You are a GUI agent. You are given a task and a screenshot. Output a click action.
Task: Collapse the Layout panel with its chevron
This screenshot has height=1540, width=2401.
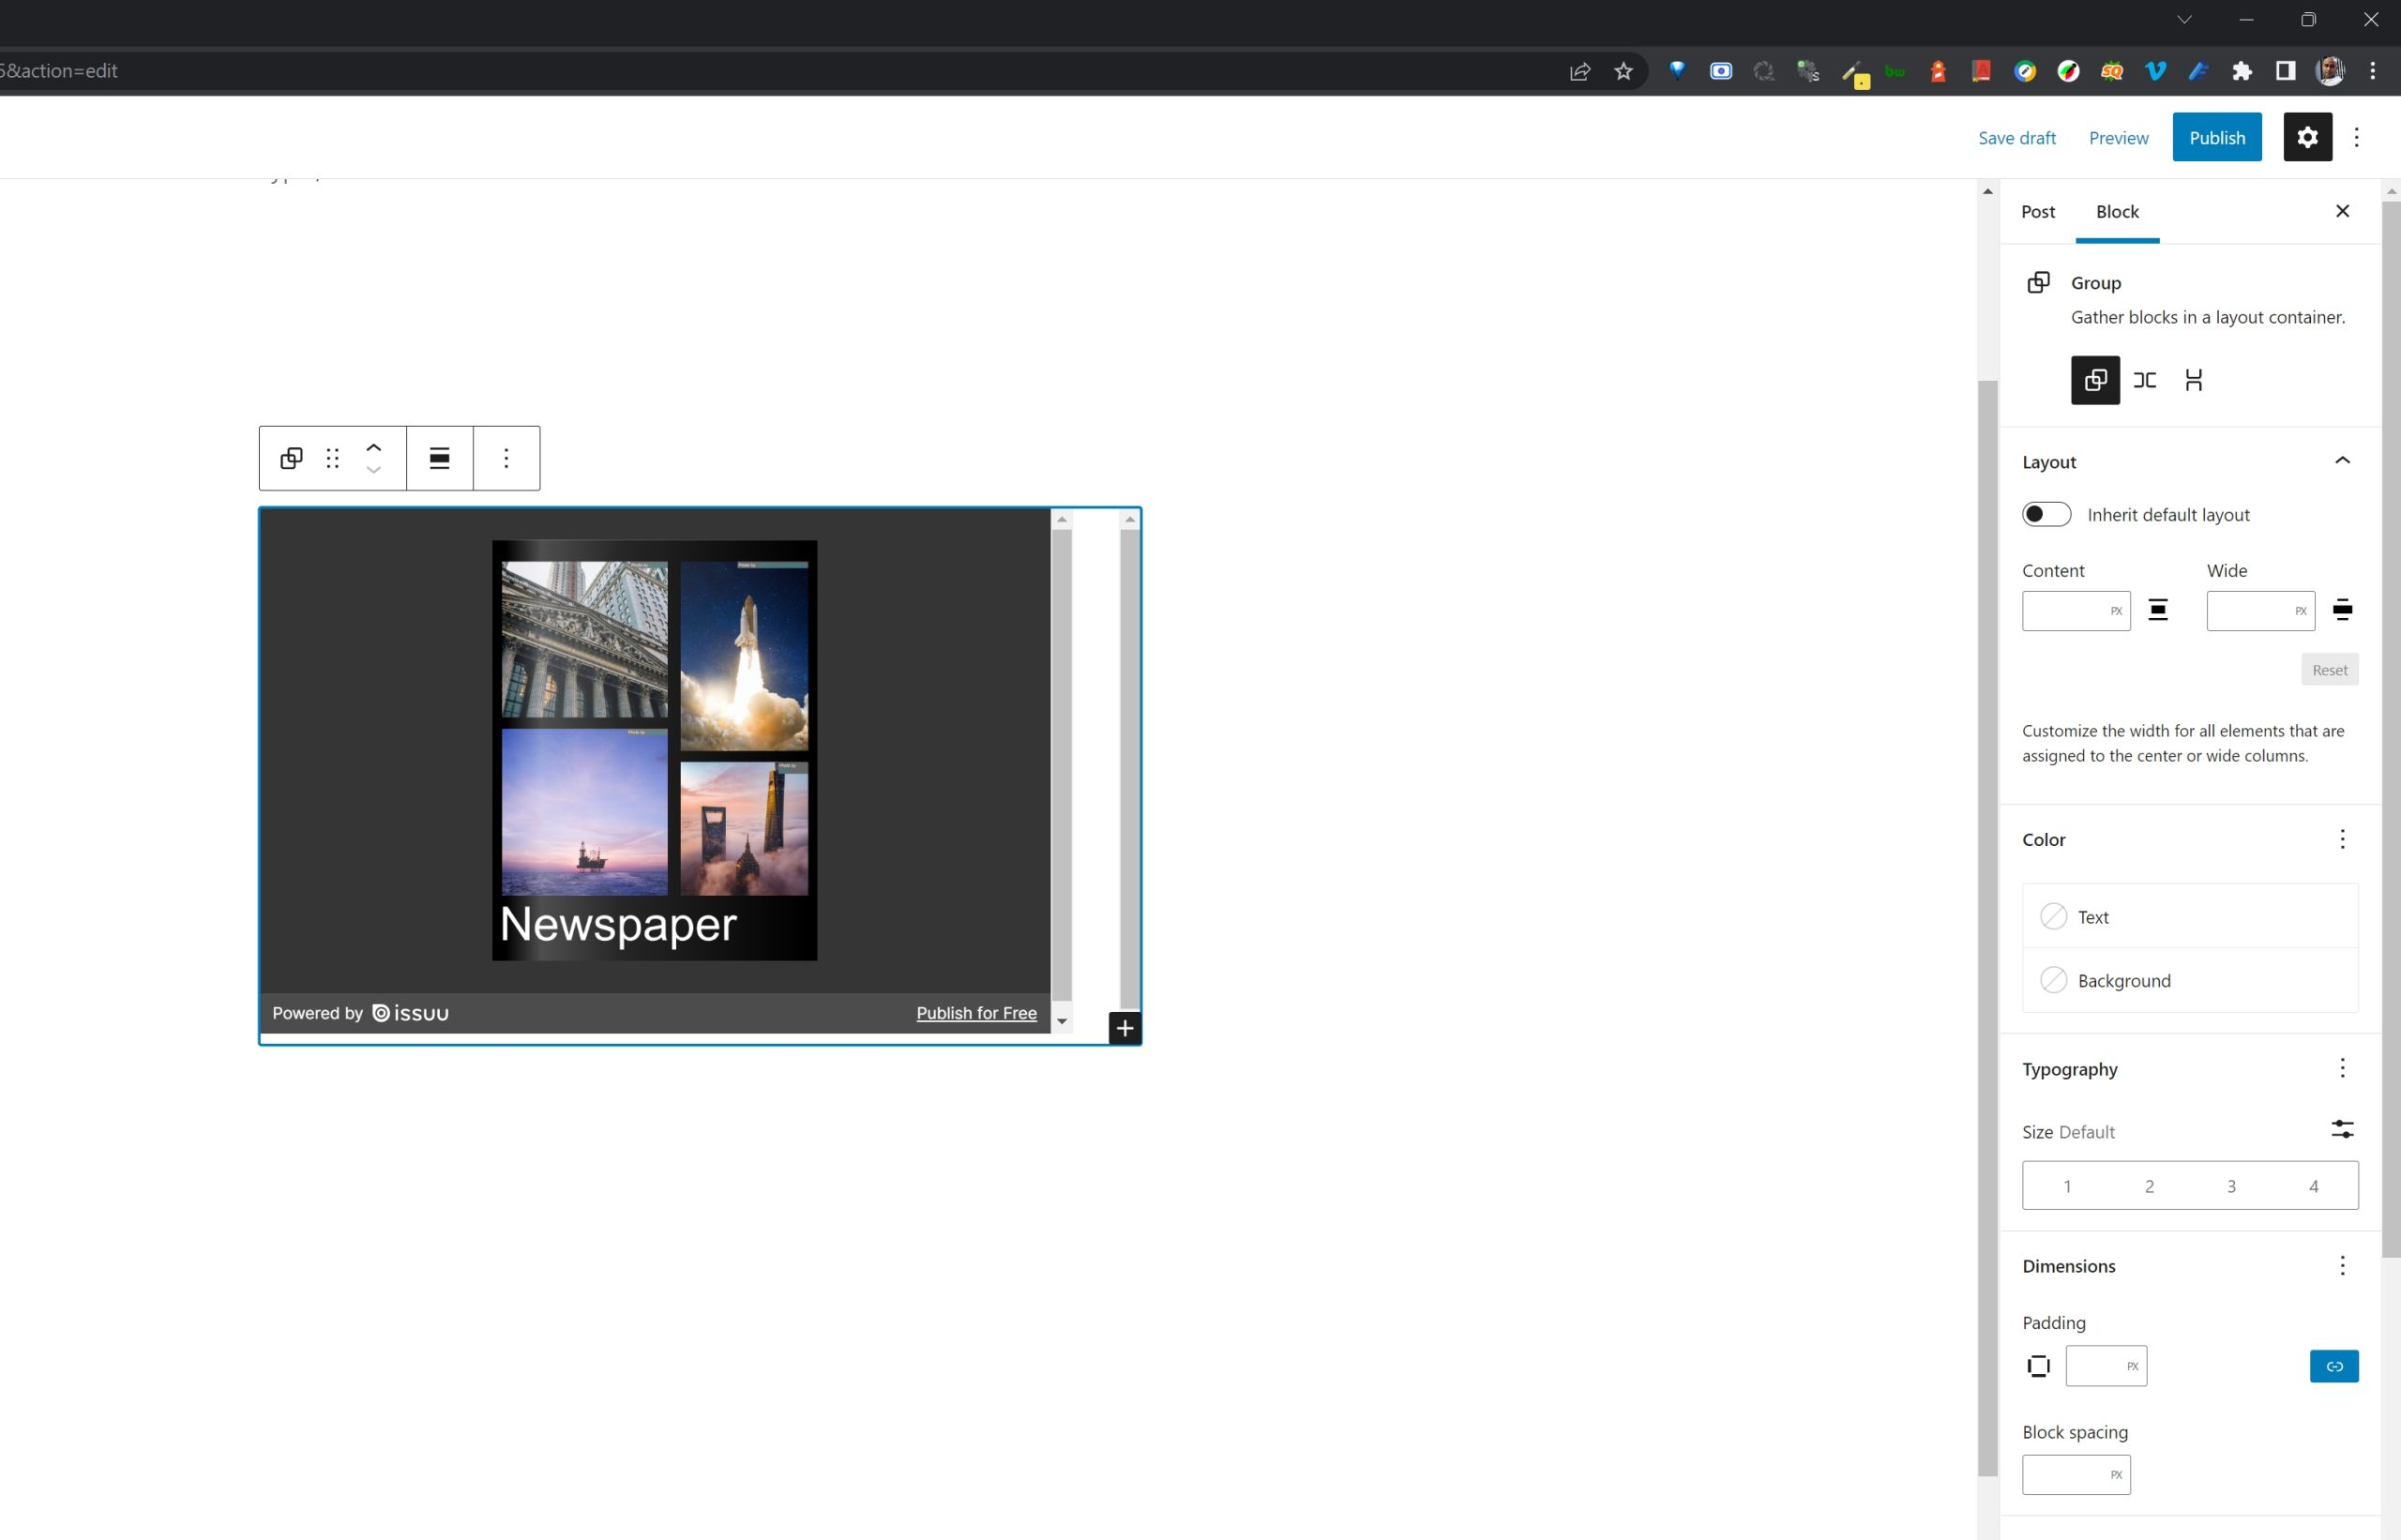(2342, 460)
